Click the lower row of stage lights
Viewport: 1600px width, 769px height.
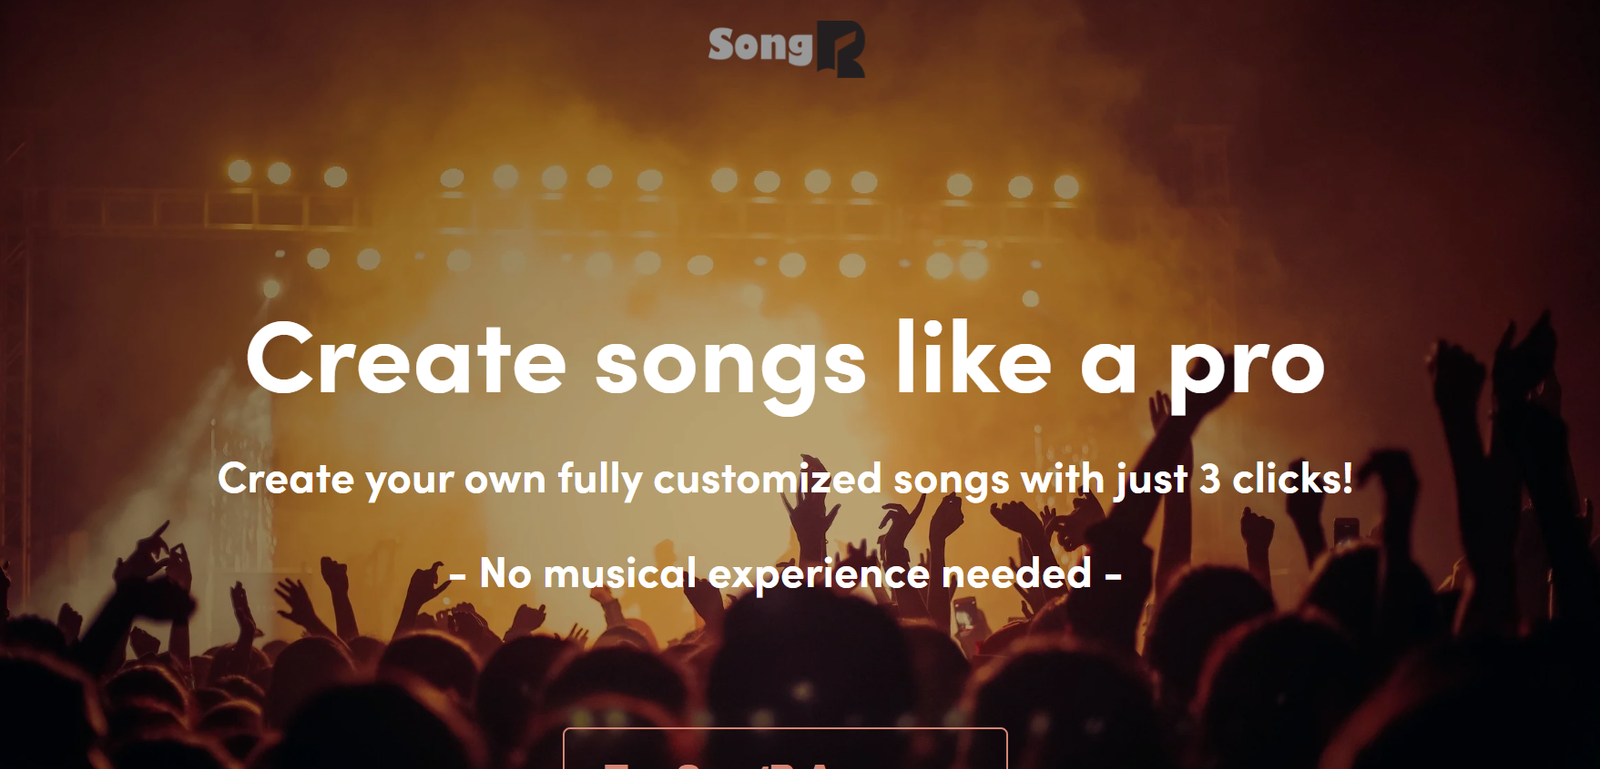650,263
